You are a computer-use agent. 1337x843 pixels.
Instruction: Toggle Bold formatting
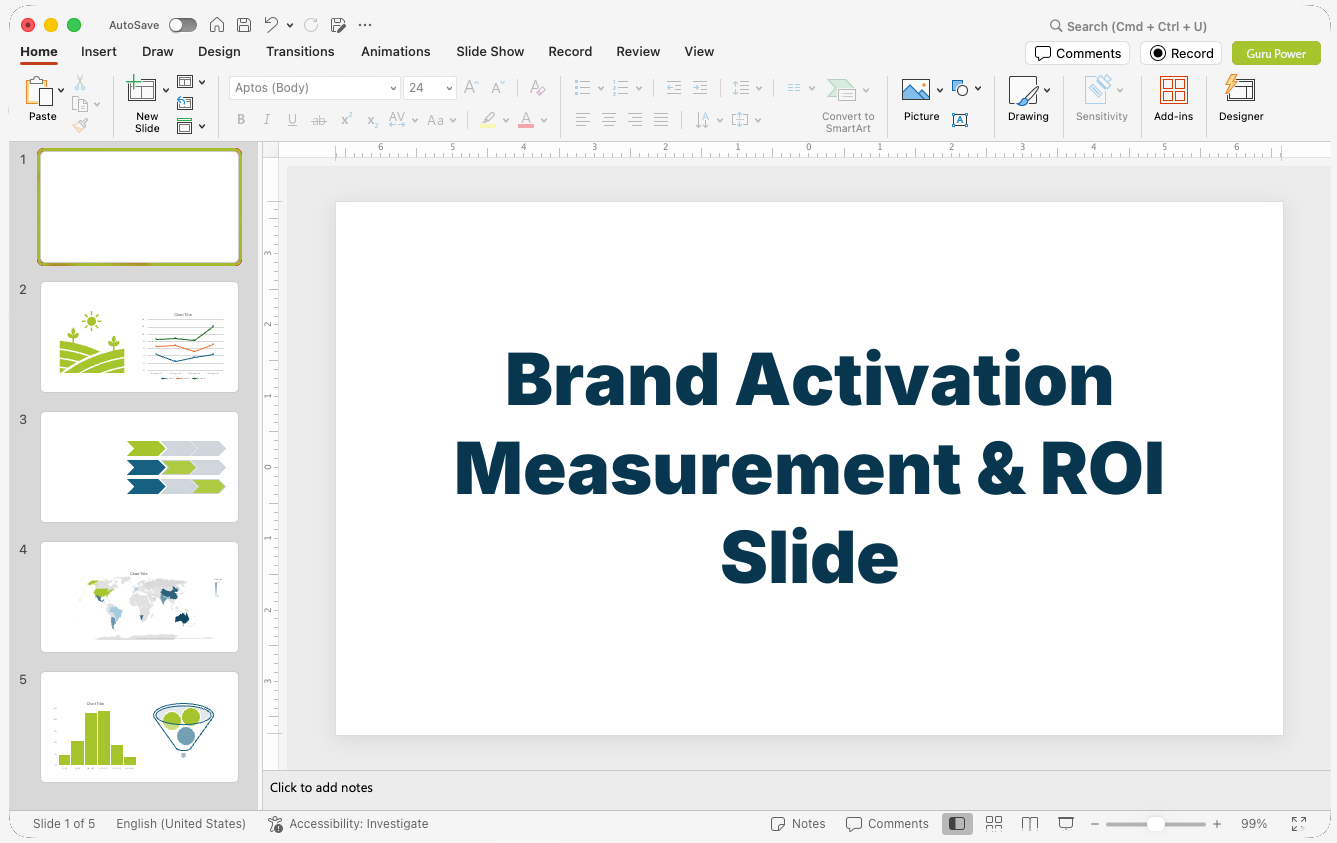[241, 120]
